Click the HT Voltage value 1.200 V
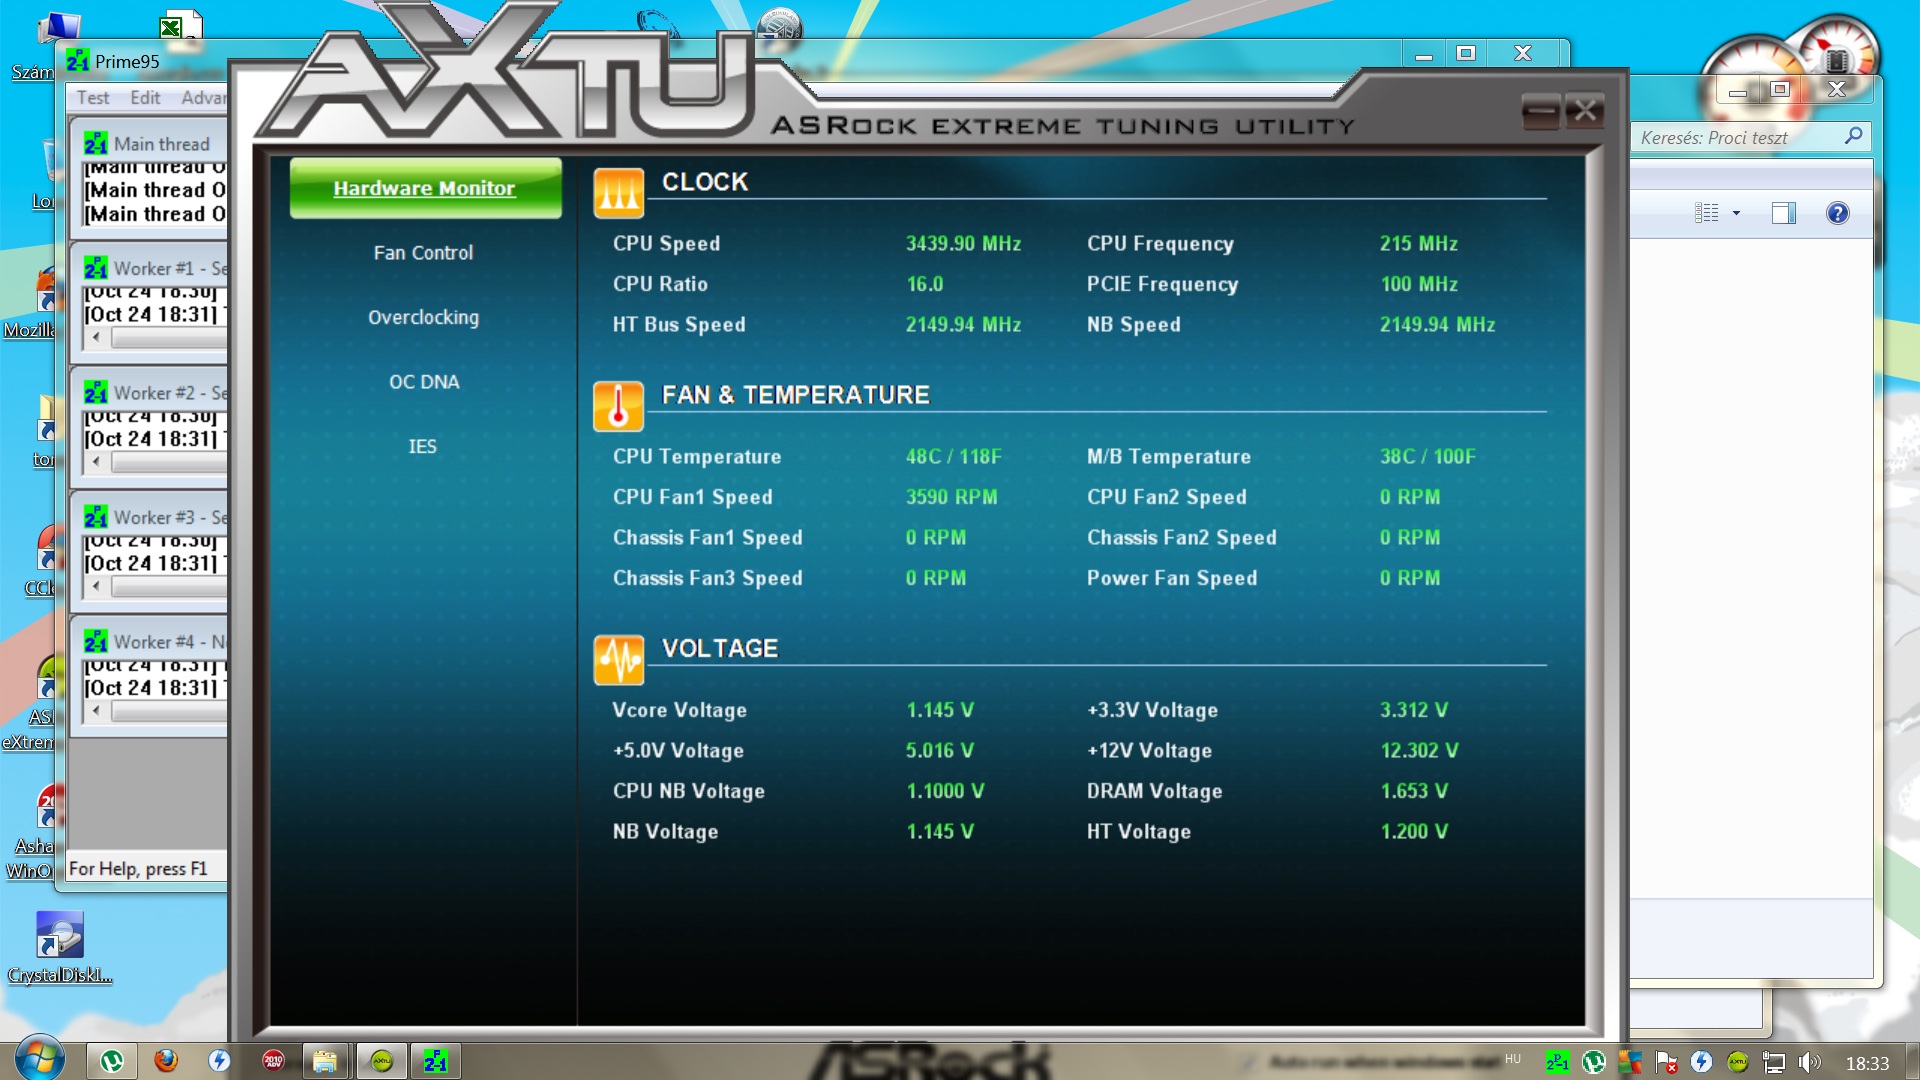Viewport: 1920px width, 1080px height. [x=1414, y=832]
